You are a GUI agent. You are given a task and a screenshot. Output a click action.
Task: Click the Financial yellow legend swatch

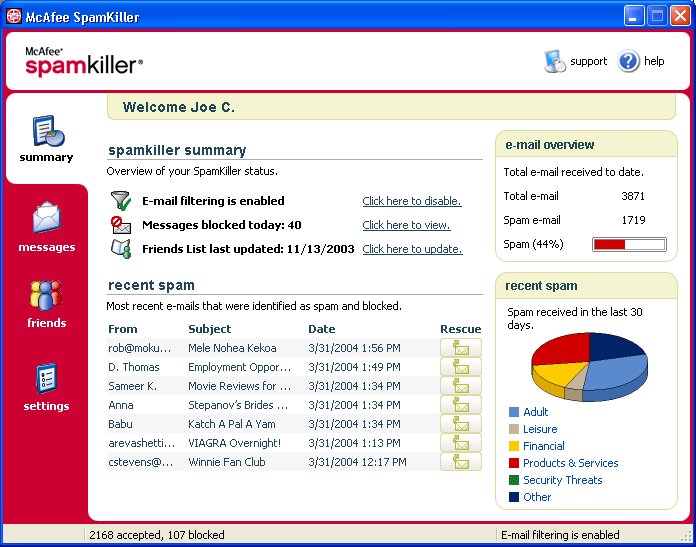coord(514,446)
